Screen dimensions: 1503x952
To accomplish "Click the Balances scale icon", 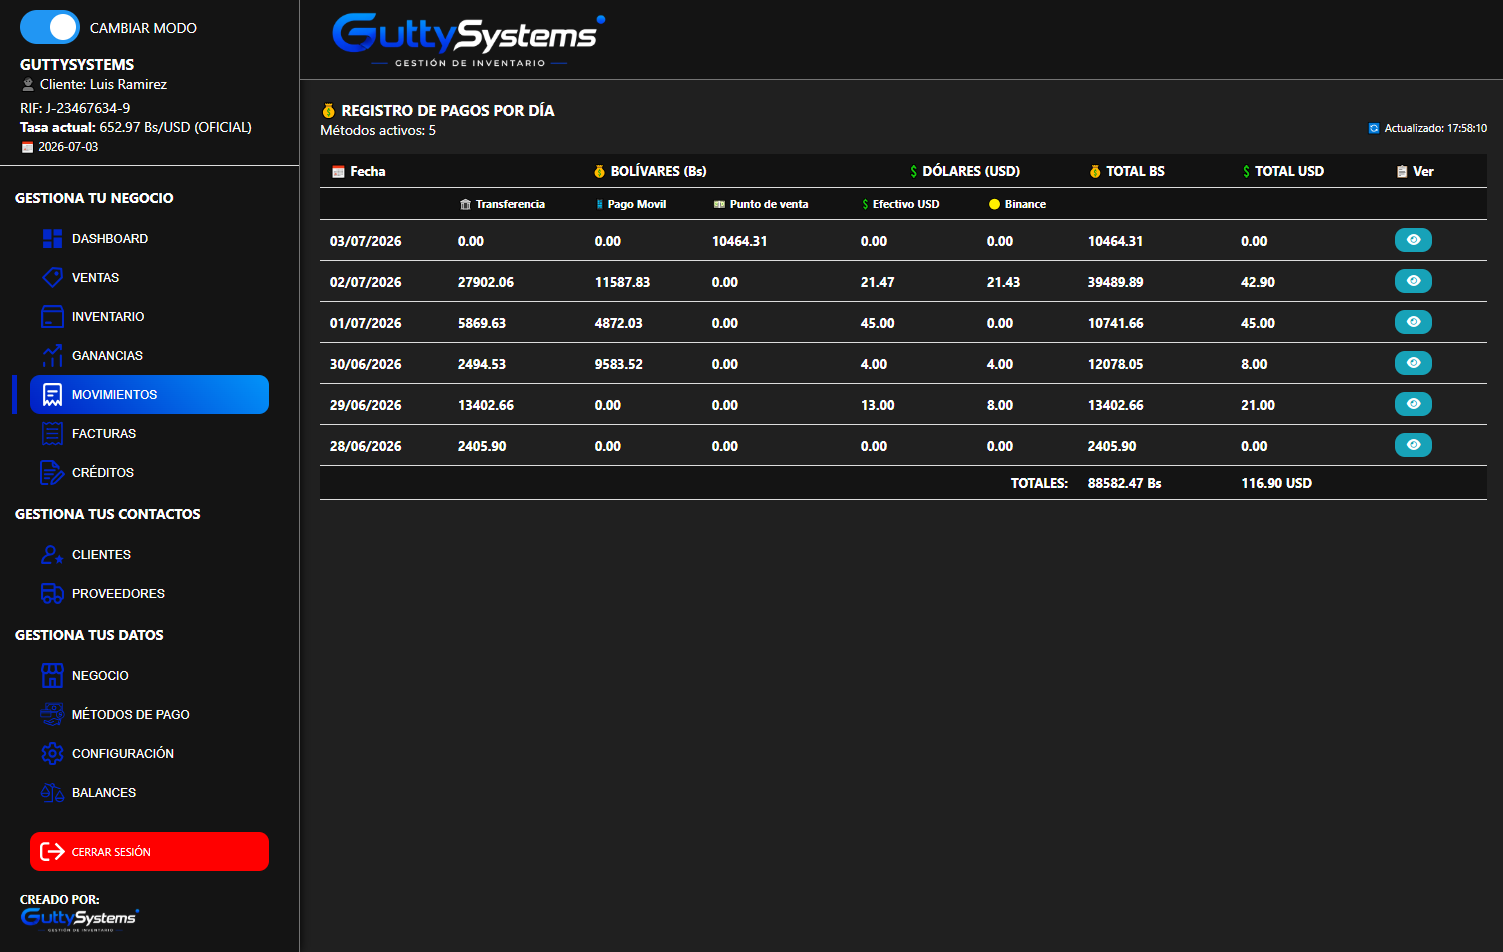I will point(52,792).
